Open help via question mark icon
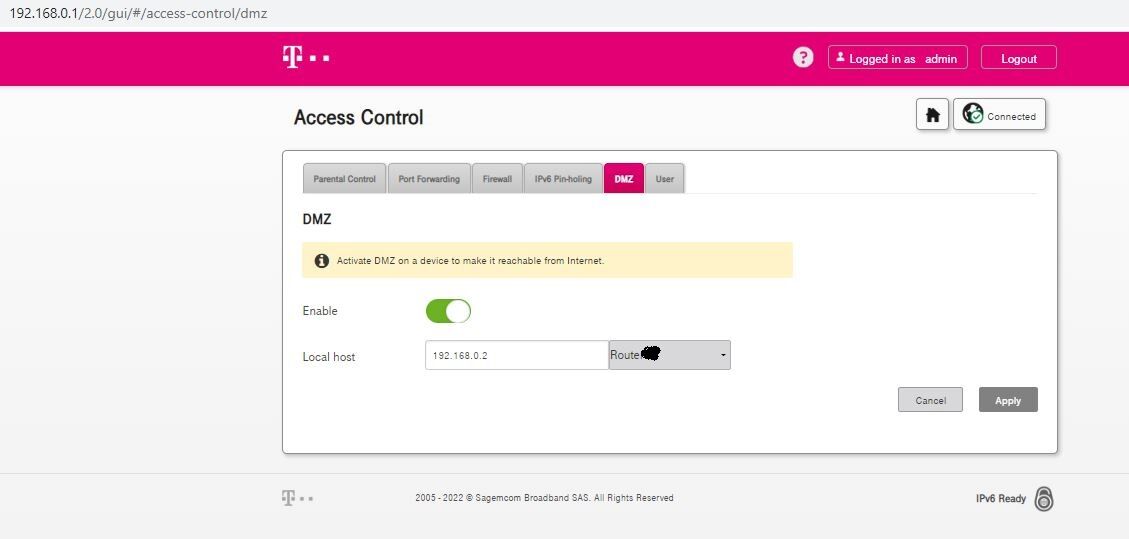 click(803, 58)
